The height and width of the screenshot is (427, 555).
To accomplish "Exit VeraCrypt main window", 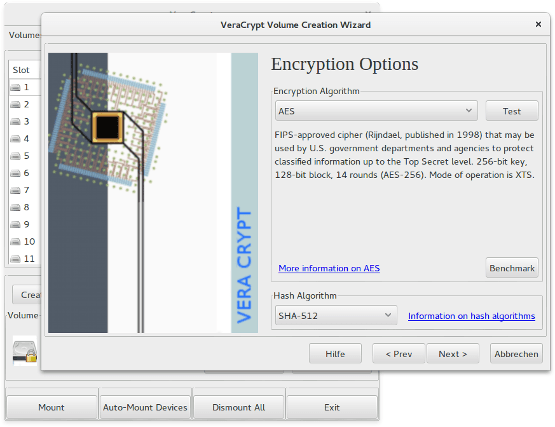I will tap(332, 408).
